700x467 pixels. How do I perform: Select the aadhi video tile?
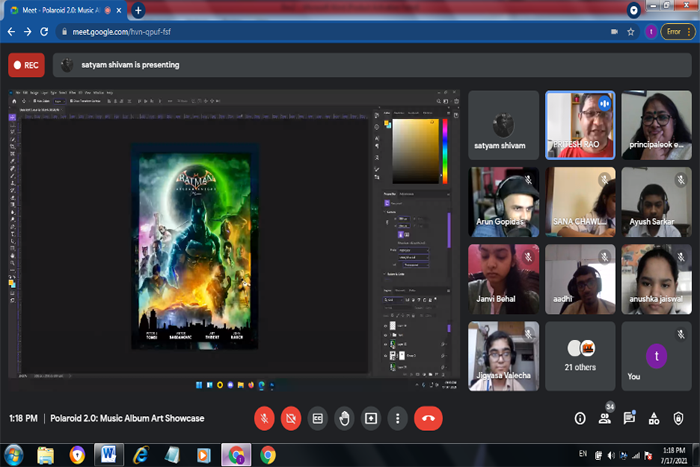[580, 279]
